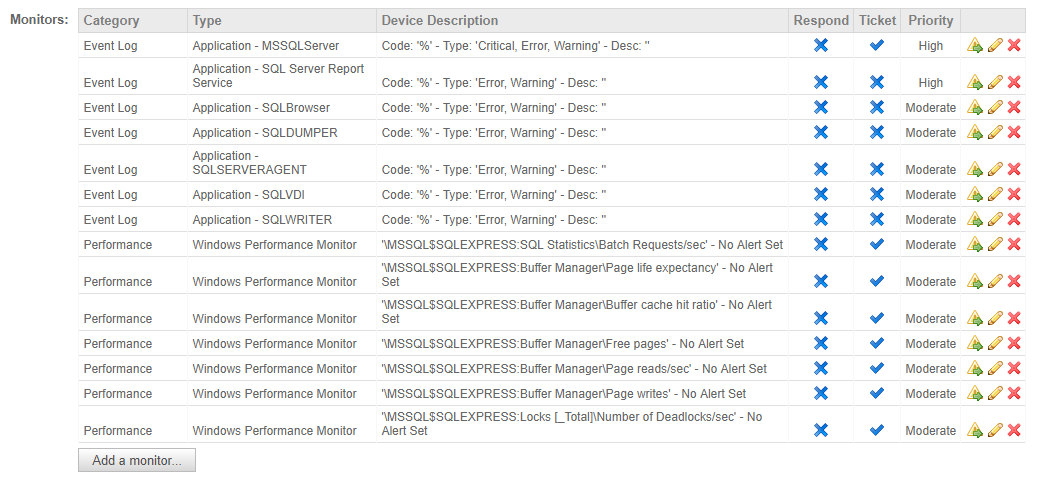Delete the Batch Requests/sec performance monitor
The width and height of the screenshot is (1037, 482).
click(1014, 245)
